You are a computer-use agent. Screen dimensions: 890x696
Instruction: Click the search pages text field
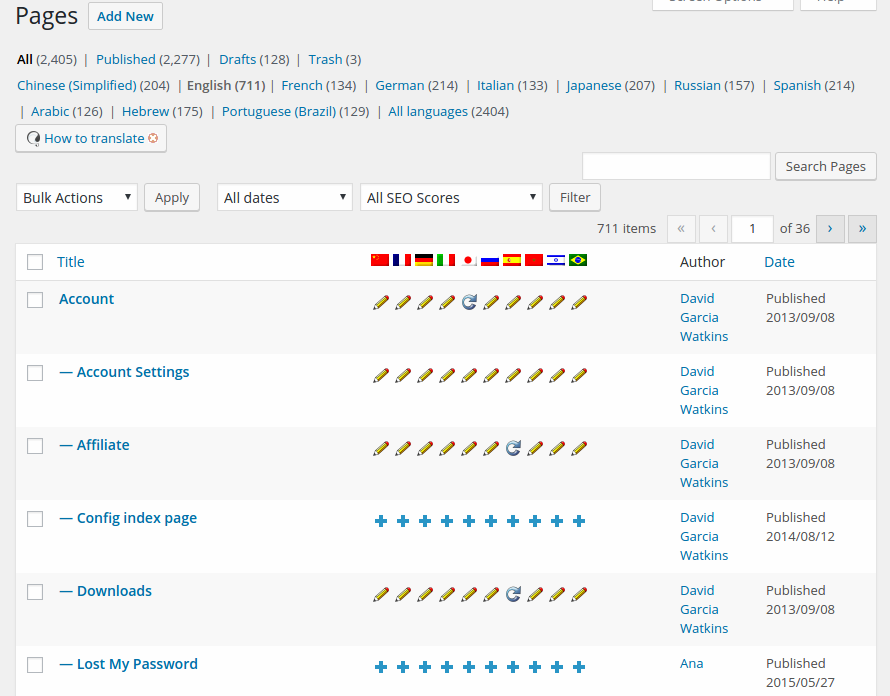pyautogui.click(x=676, y=166)
